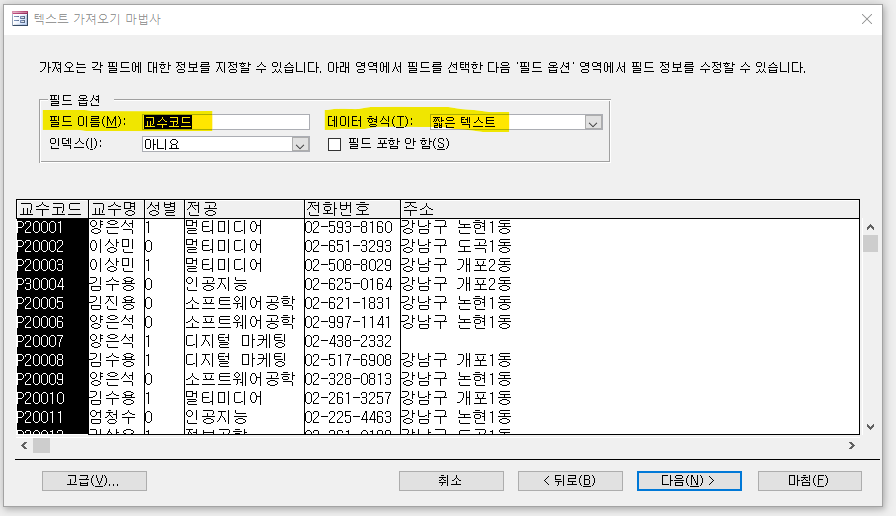
Task: Click phone number 02-621-1831
Action: point(349,303)
